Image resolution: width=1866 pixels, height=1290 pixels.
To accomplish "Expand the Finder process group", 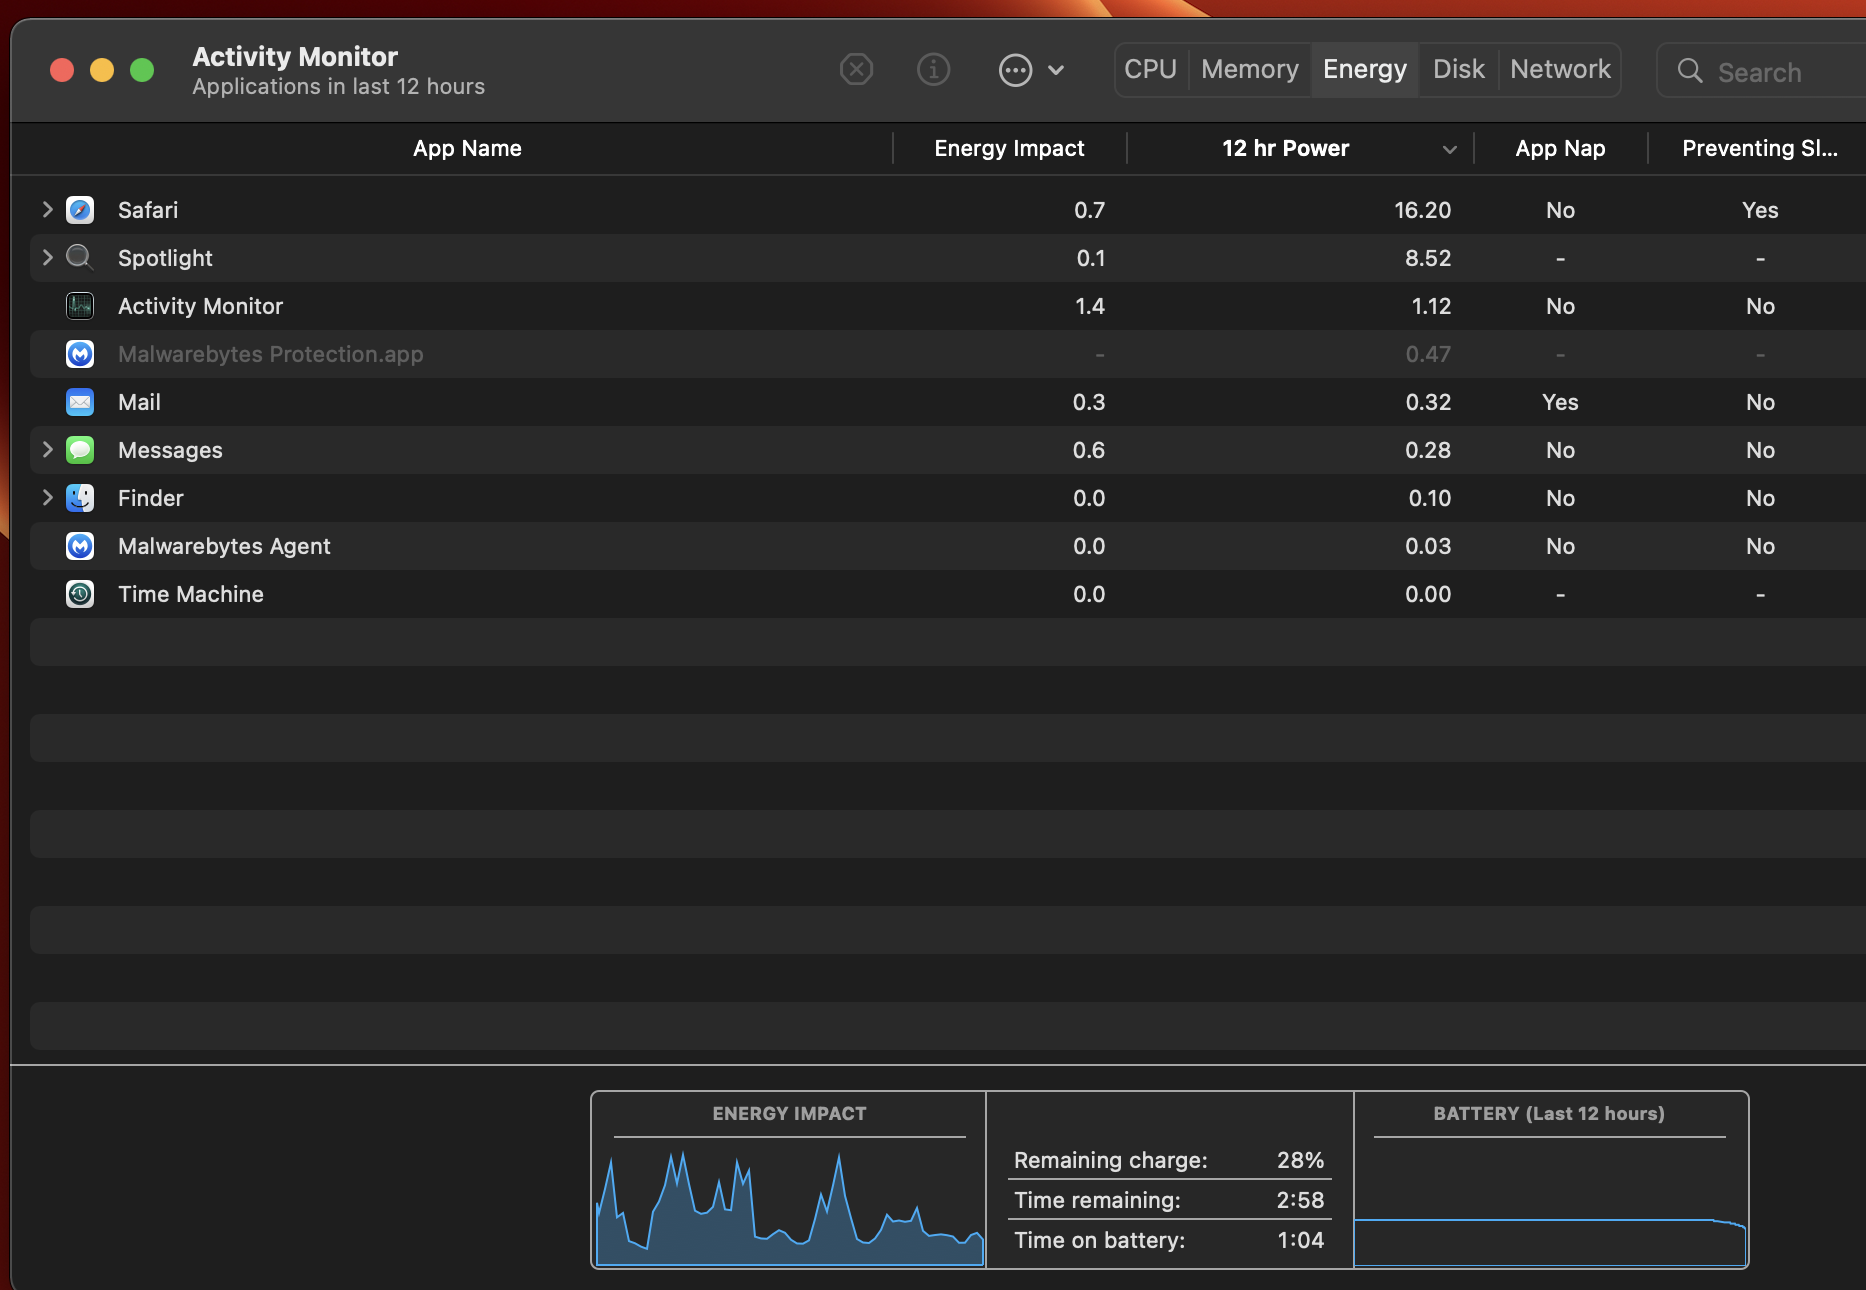I will [x=47, y=497].
